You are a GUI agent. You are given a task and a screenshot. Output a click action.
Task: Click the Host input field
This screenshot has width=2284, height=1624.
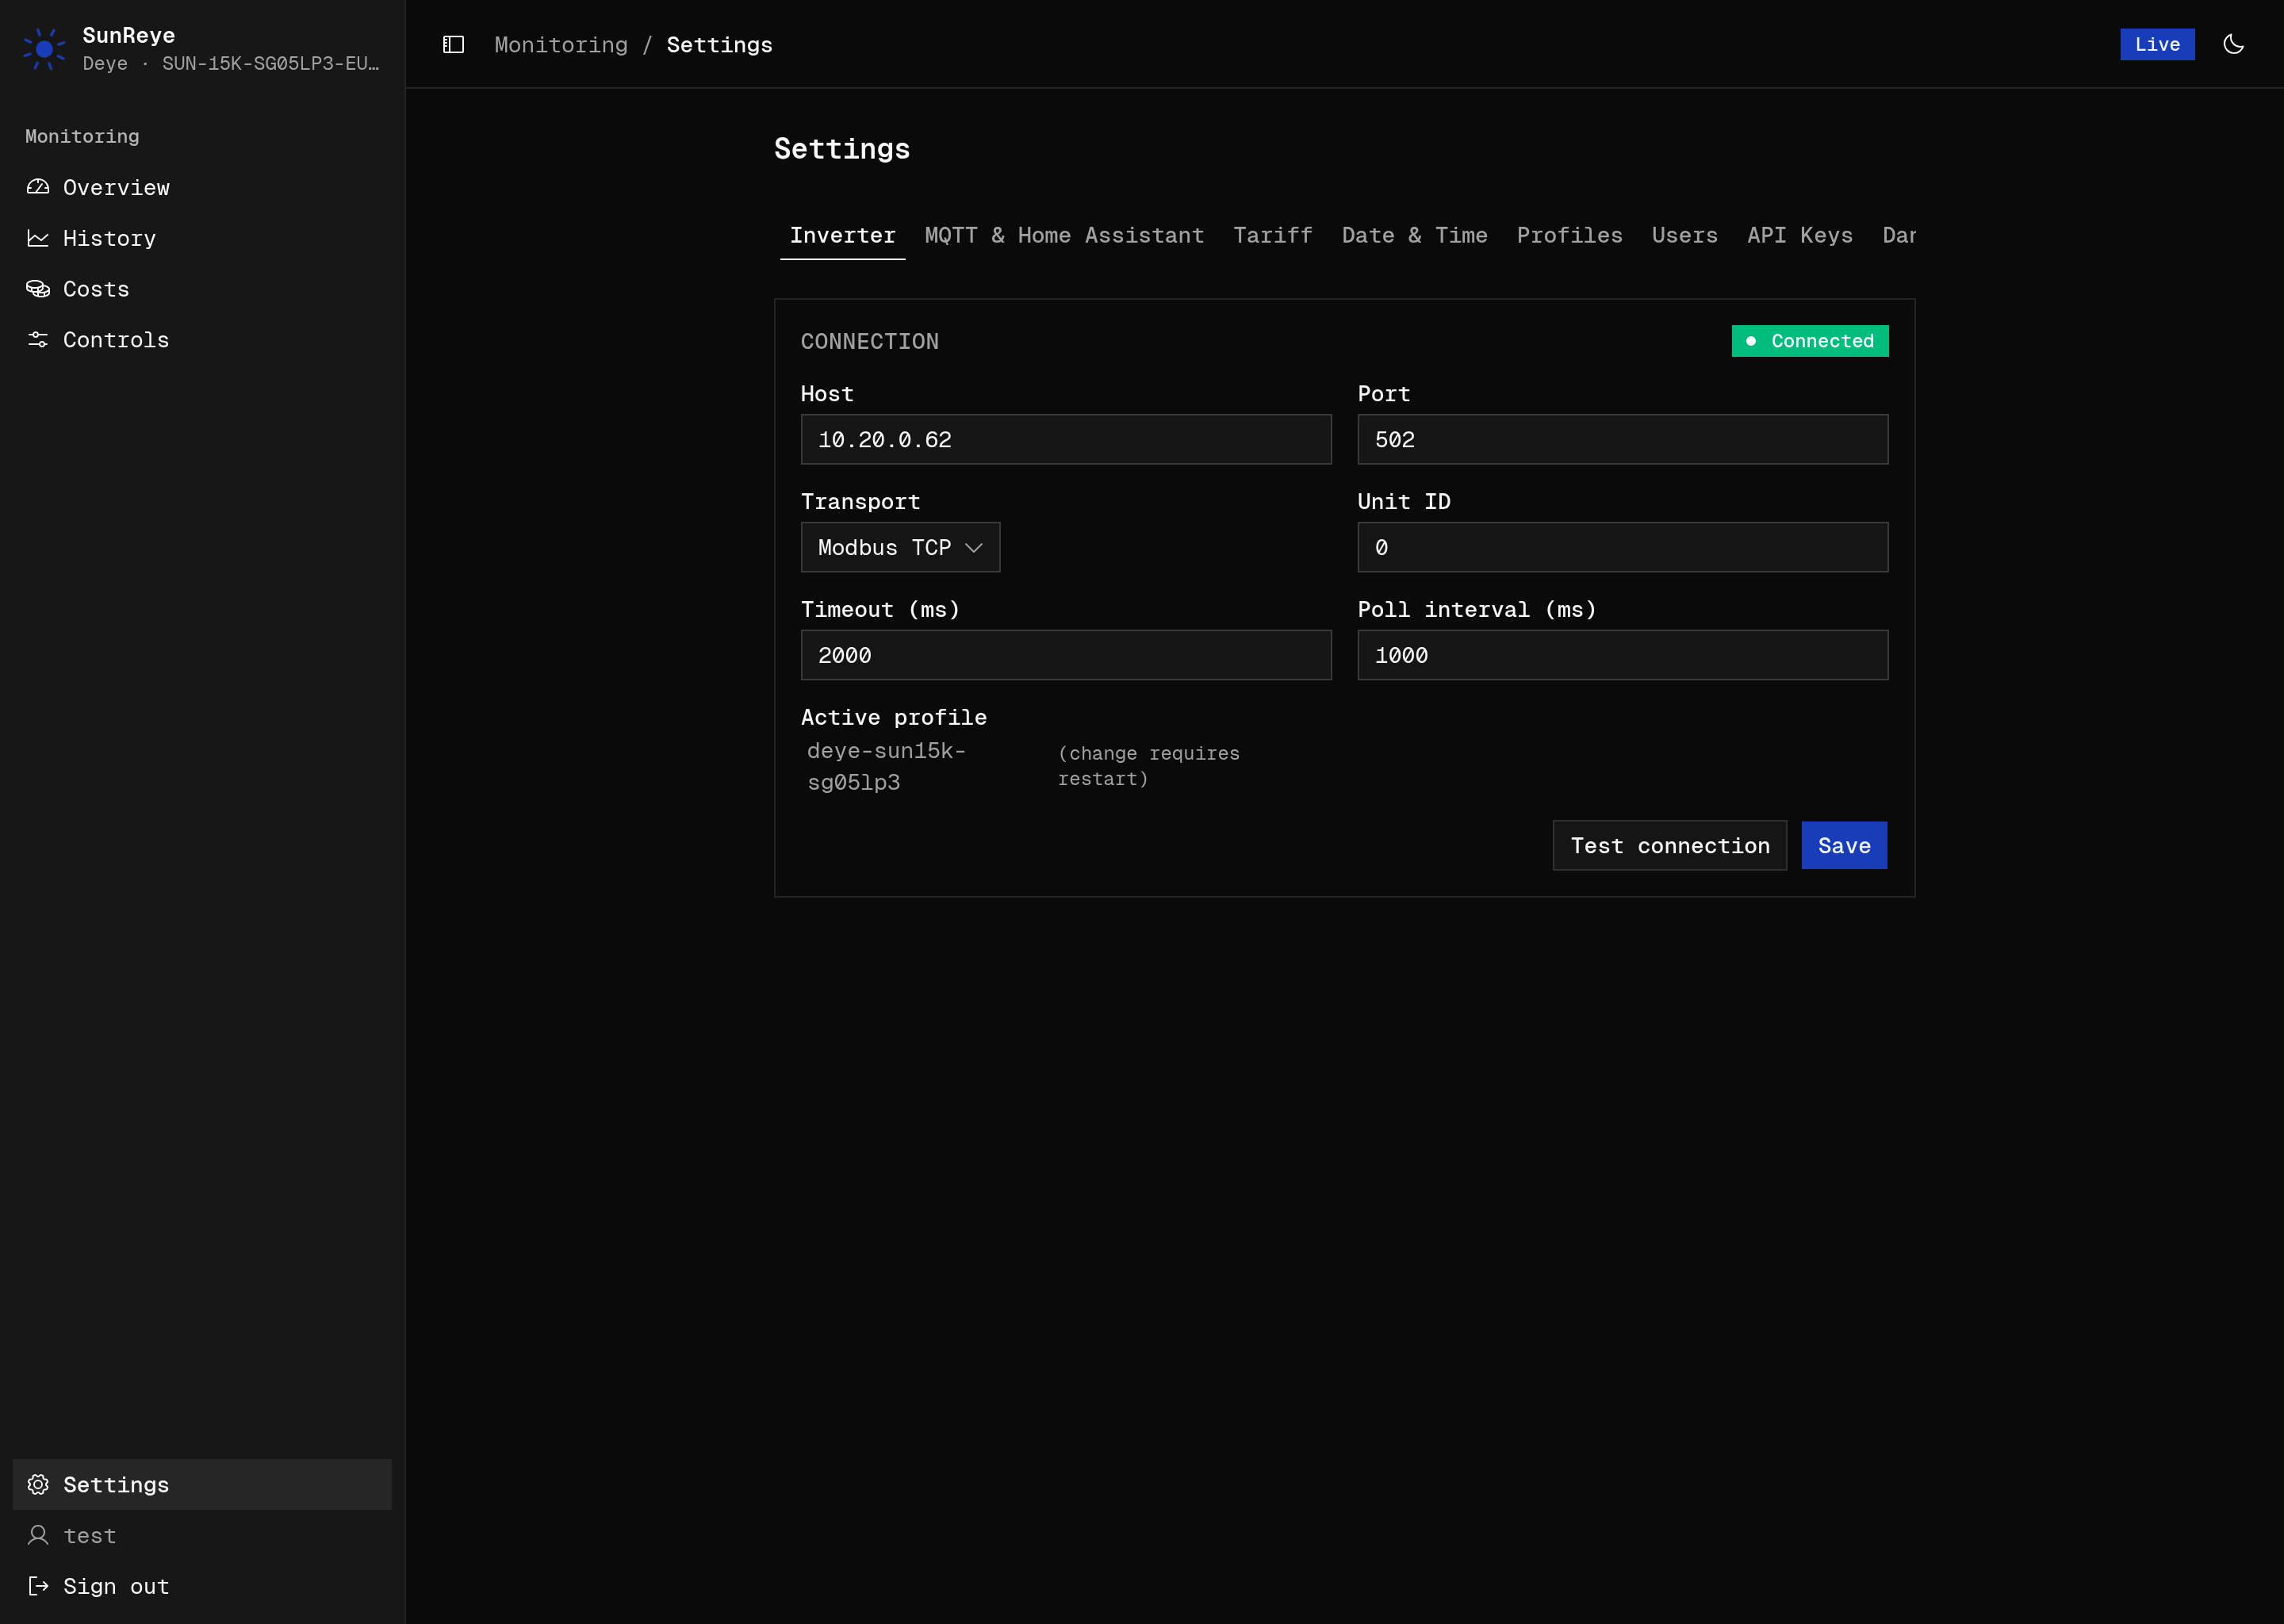coord(1066,439)
